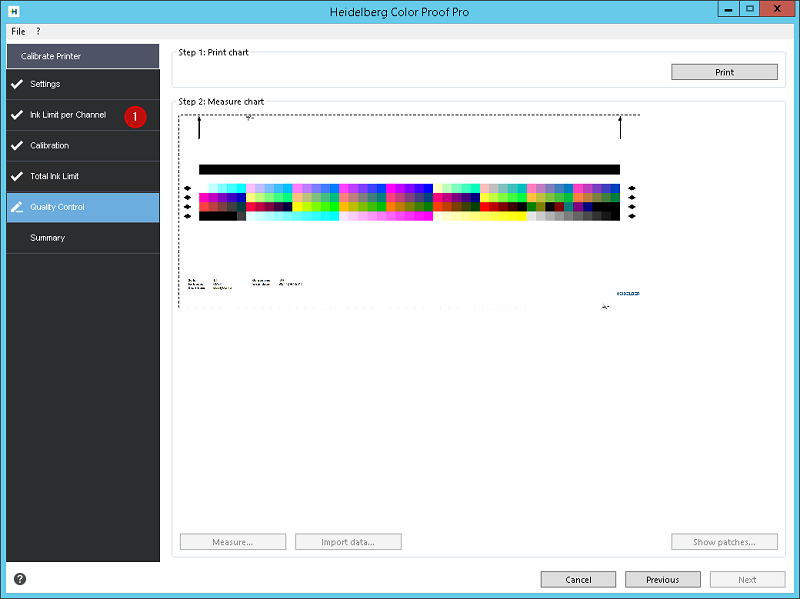Click the Next button

point(747,580)
